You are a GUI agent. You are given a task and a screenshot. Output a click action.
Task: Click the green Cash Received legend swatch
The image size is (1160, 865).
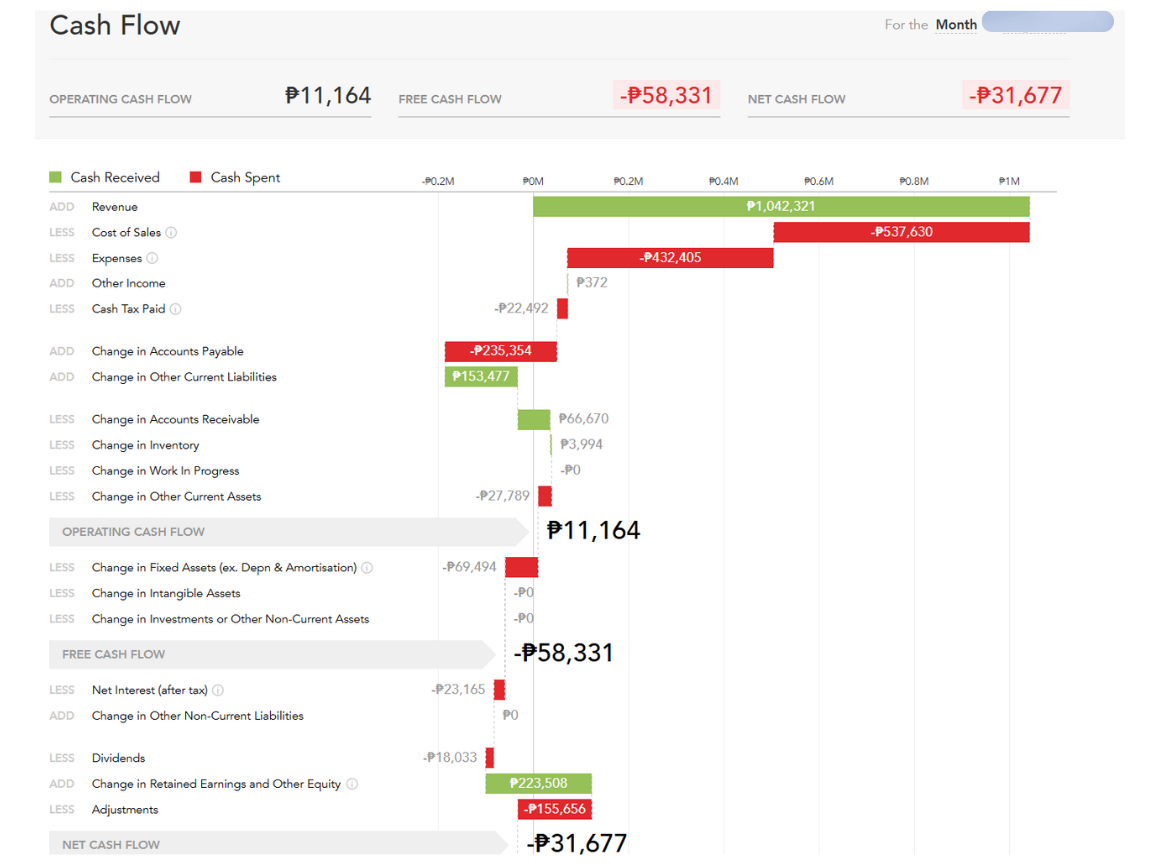(x=55, y=178)
